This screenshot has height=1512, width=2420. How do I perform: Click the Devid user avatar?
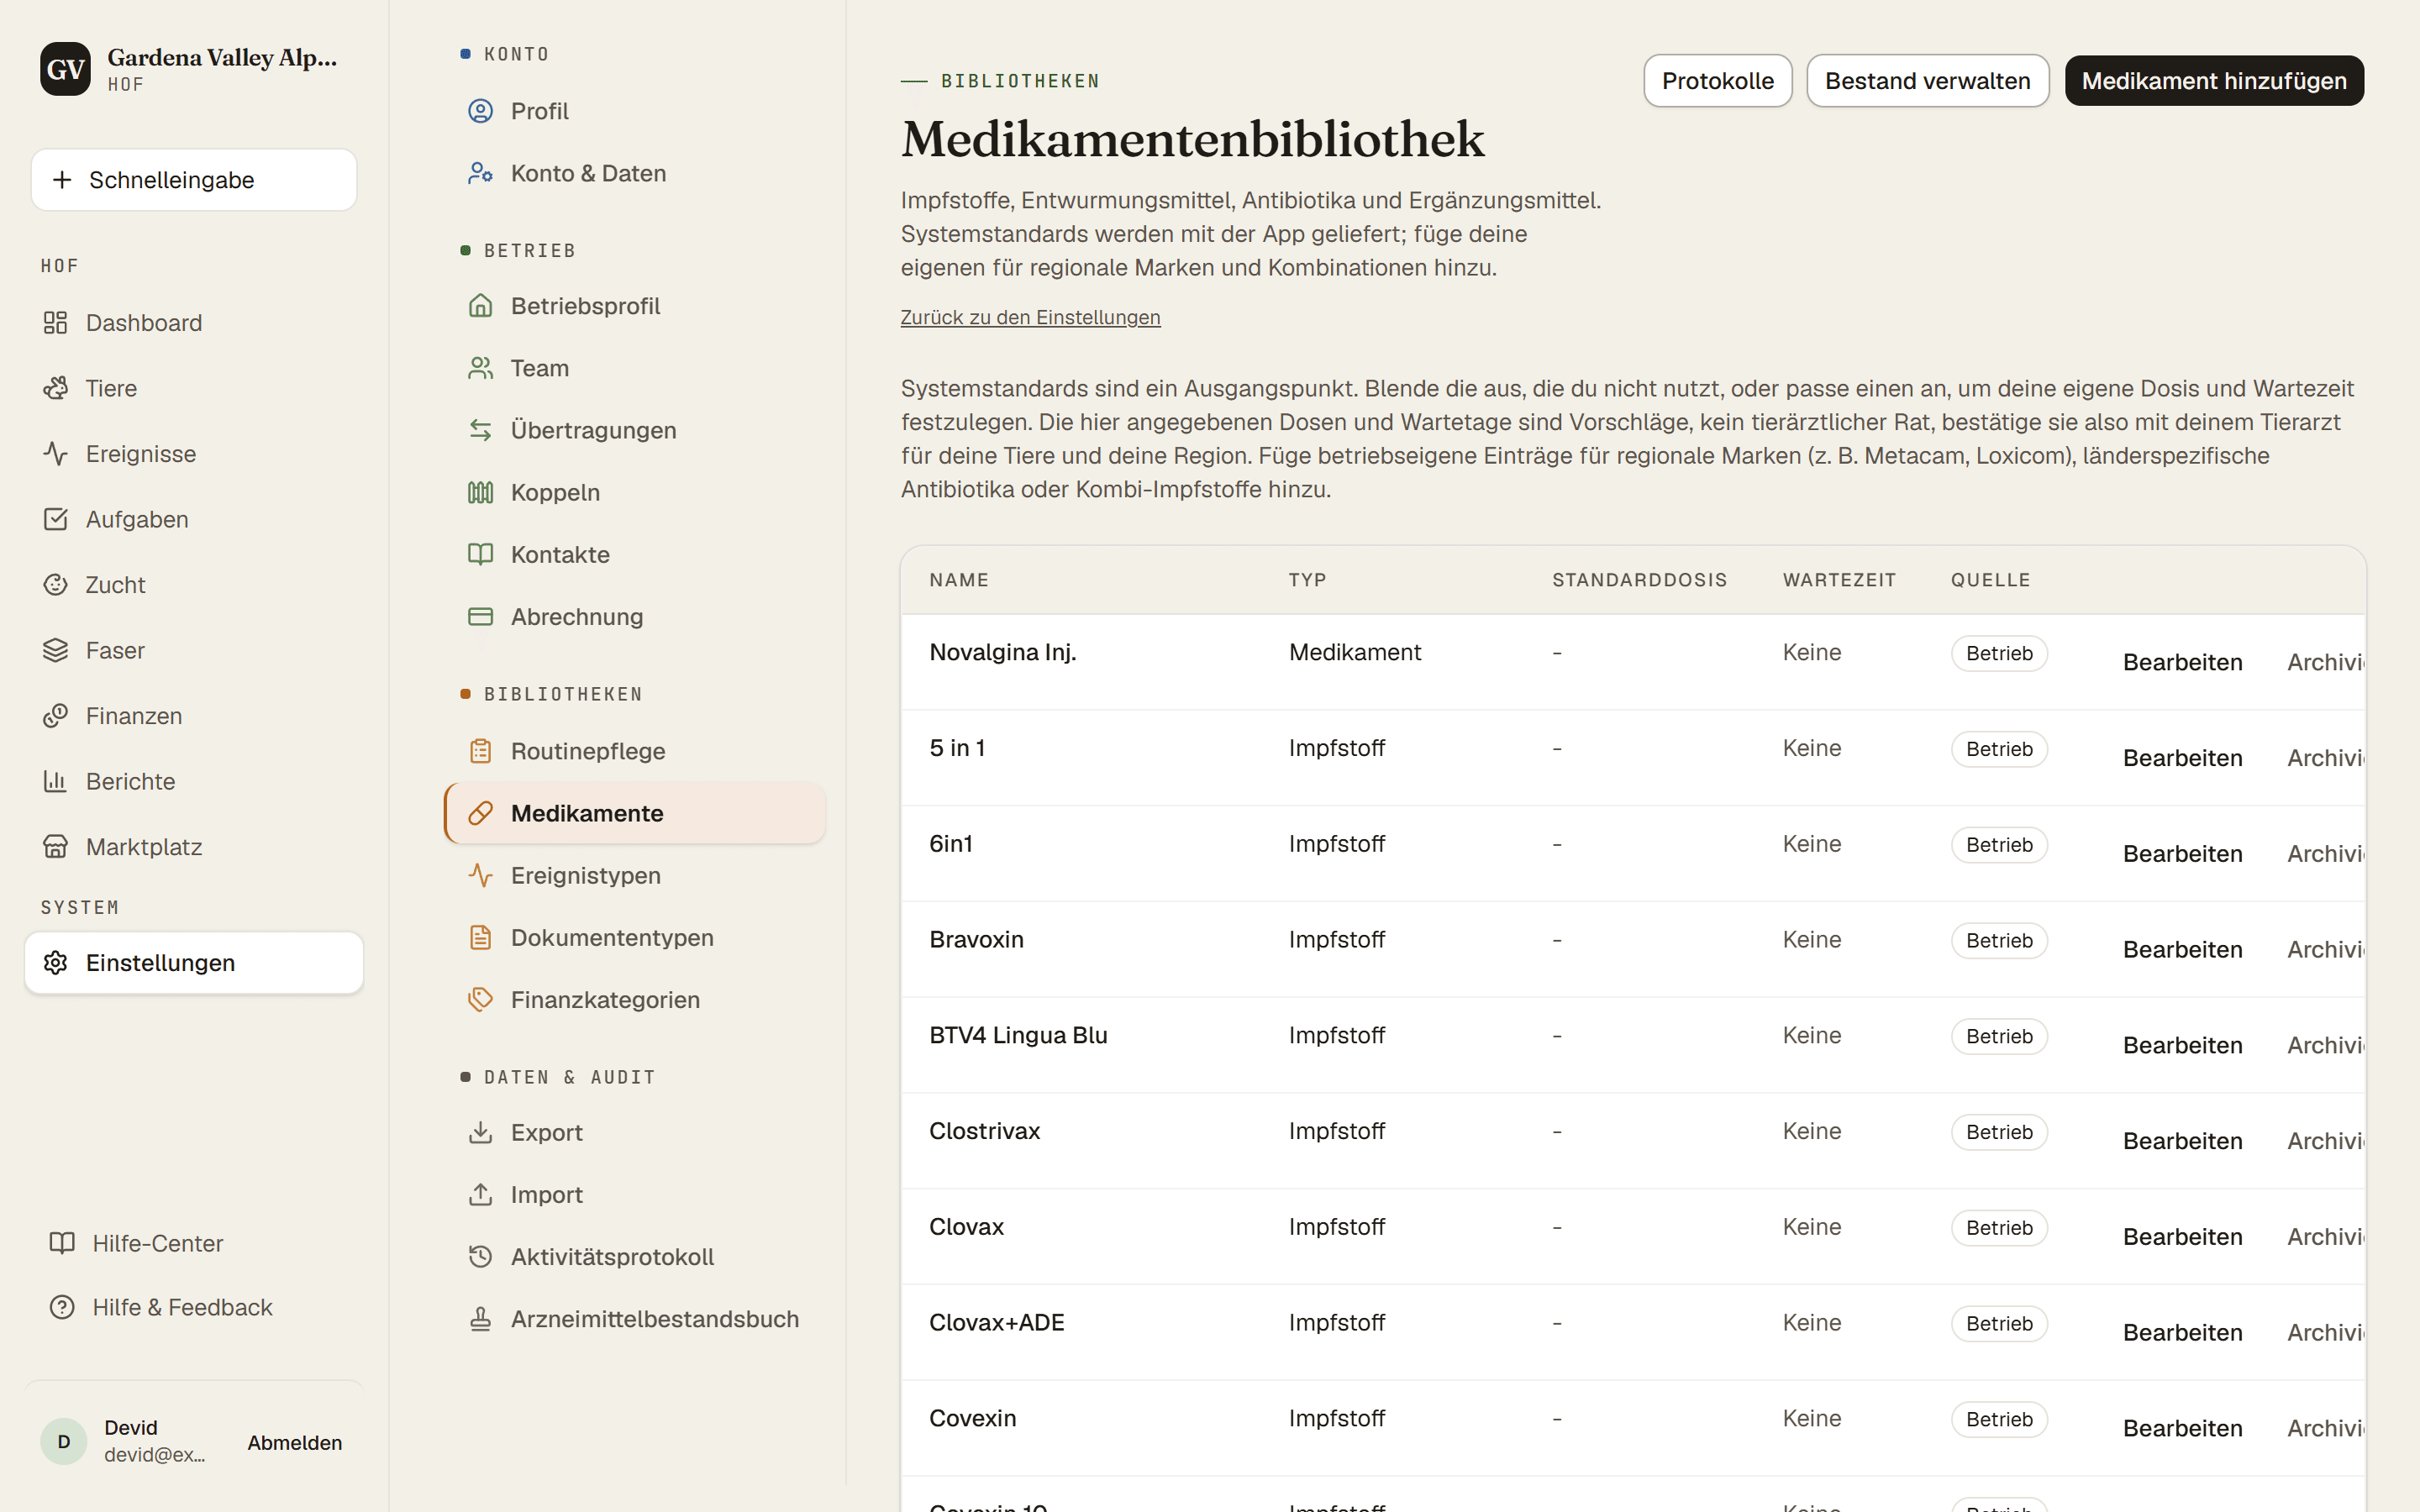click(x=64, y=1441)
